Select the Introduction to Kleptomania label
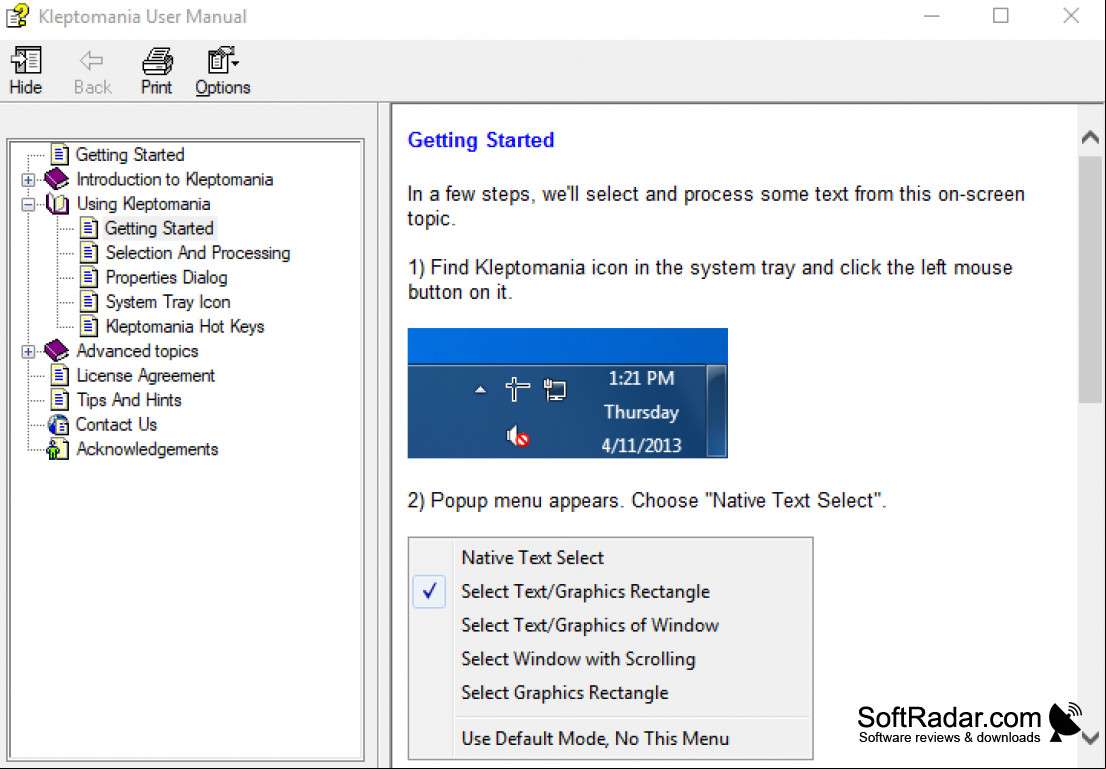 point(175,179)
